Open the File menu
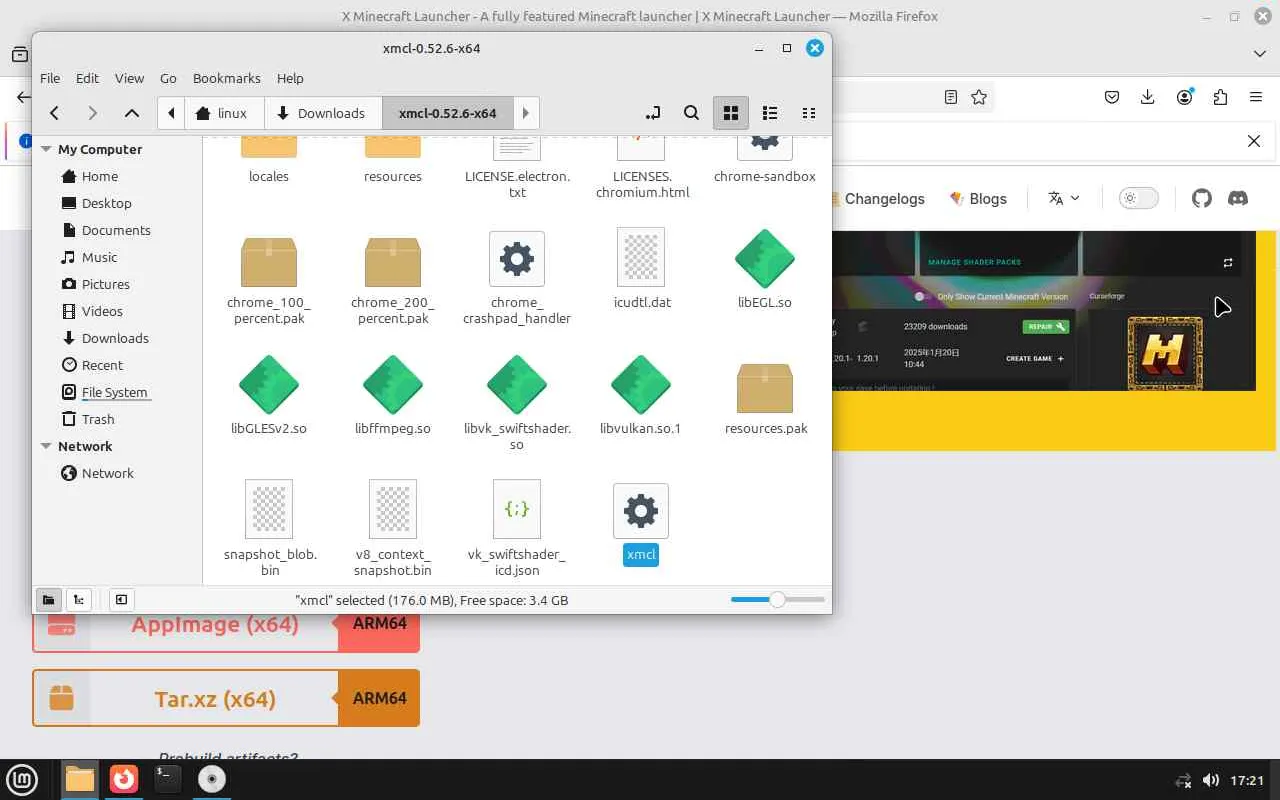This screenshot has width=1280, height=800. click(50, 78)
